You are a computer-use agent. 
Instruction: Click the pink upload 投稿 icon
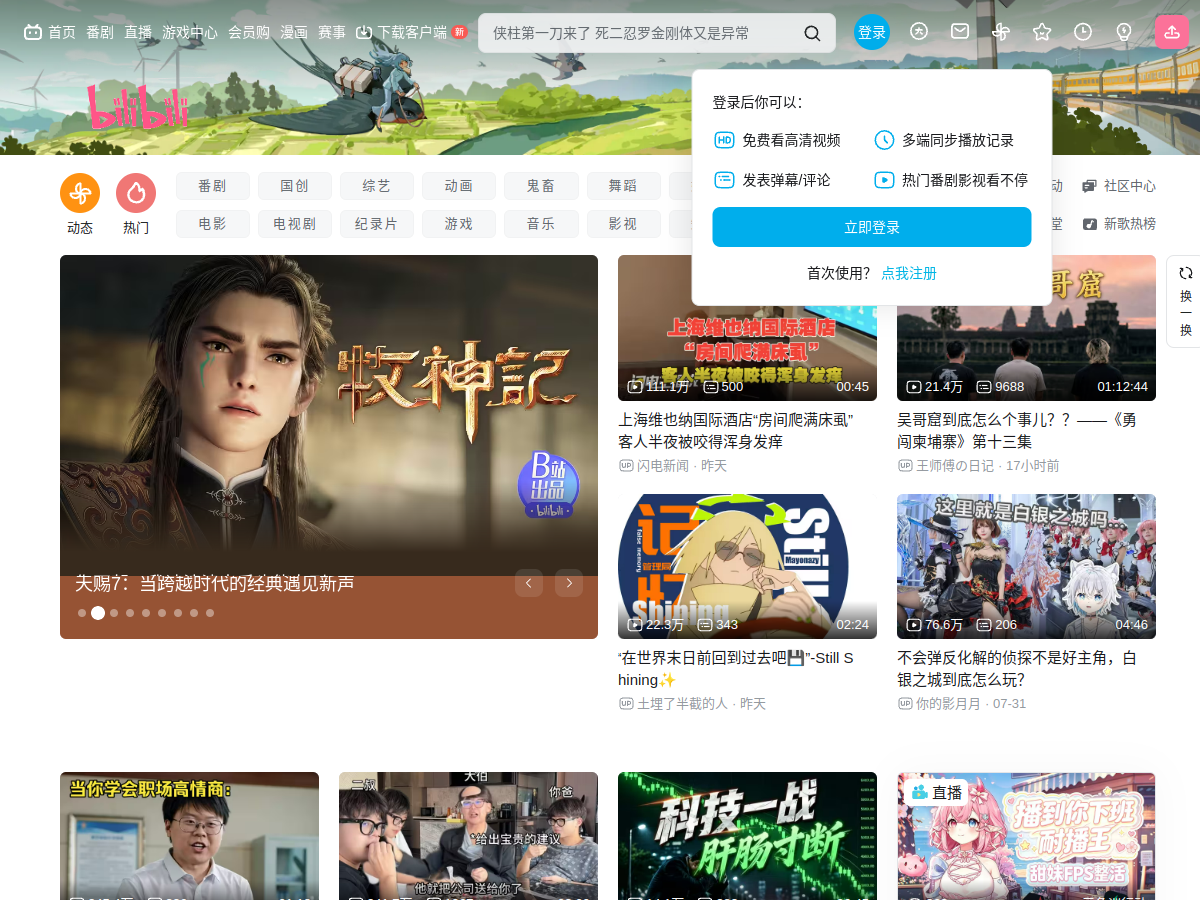point(1172,32)
